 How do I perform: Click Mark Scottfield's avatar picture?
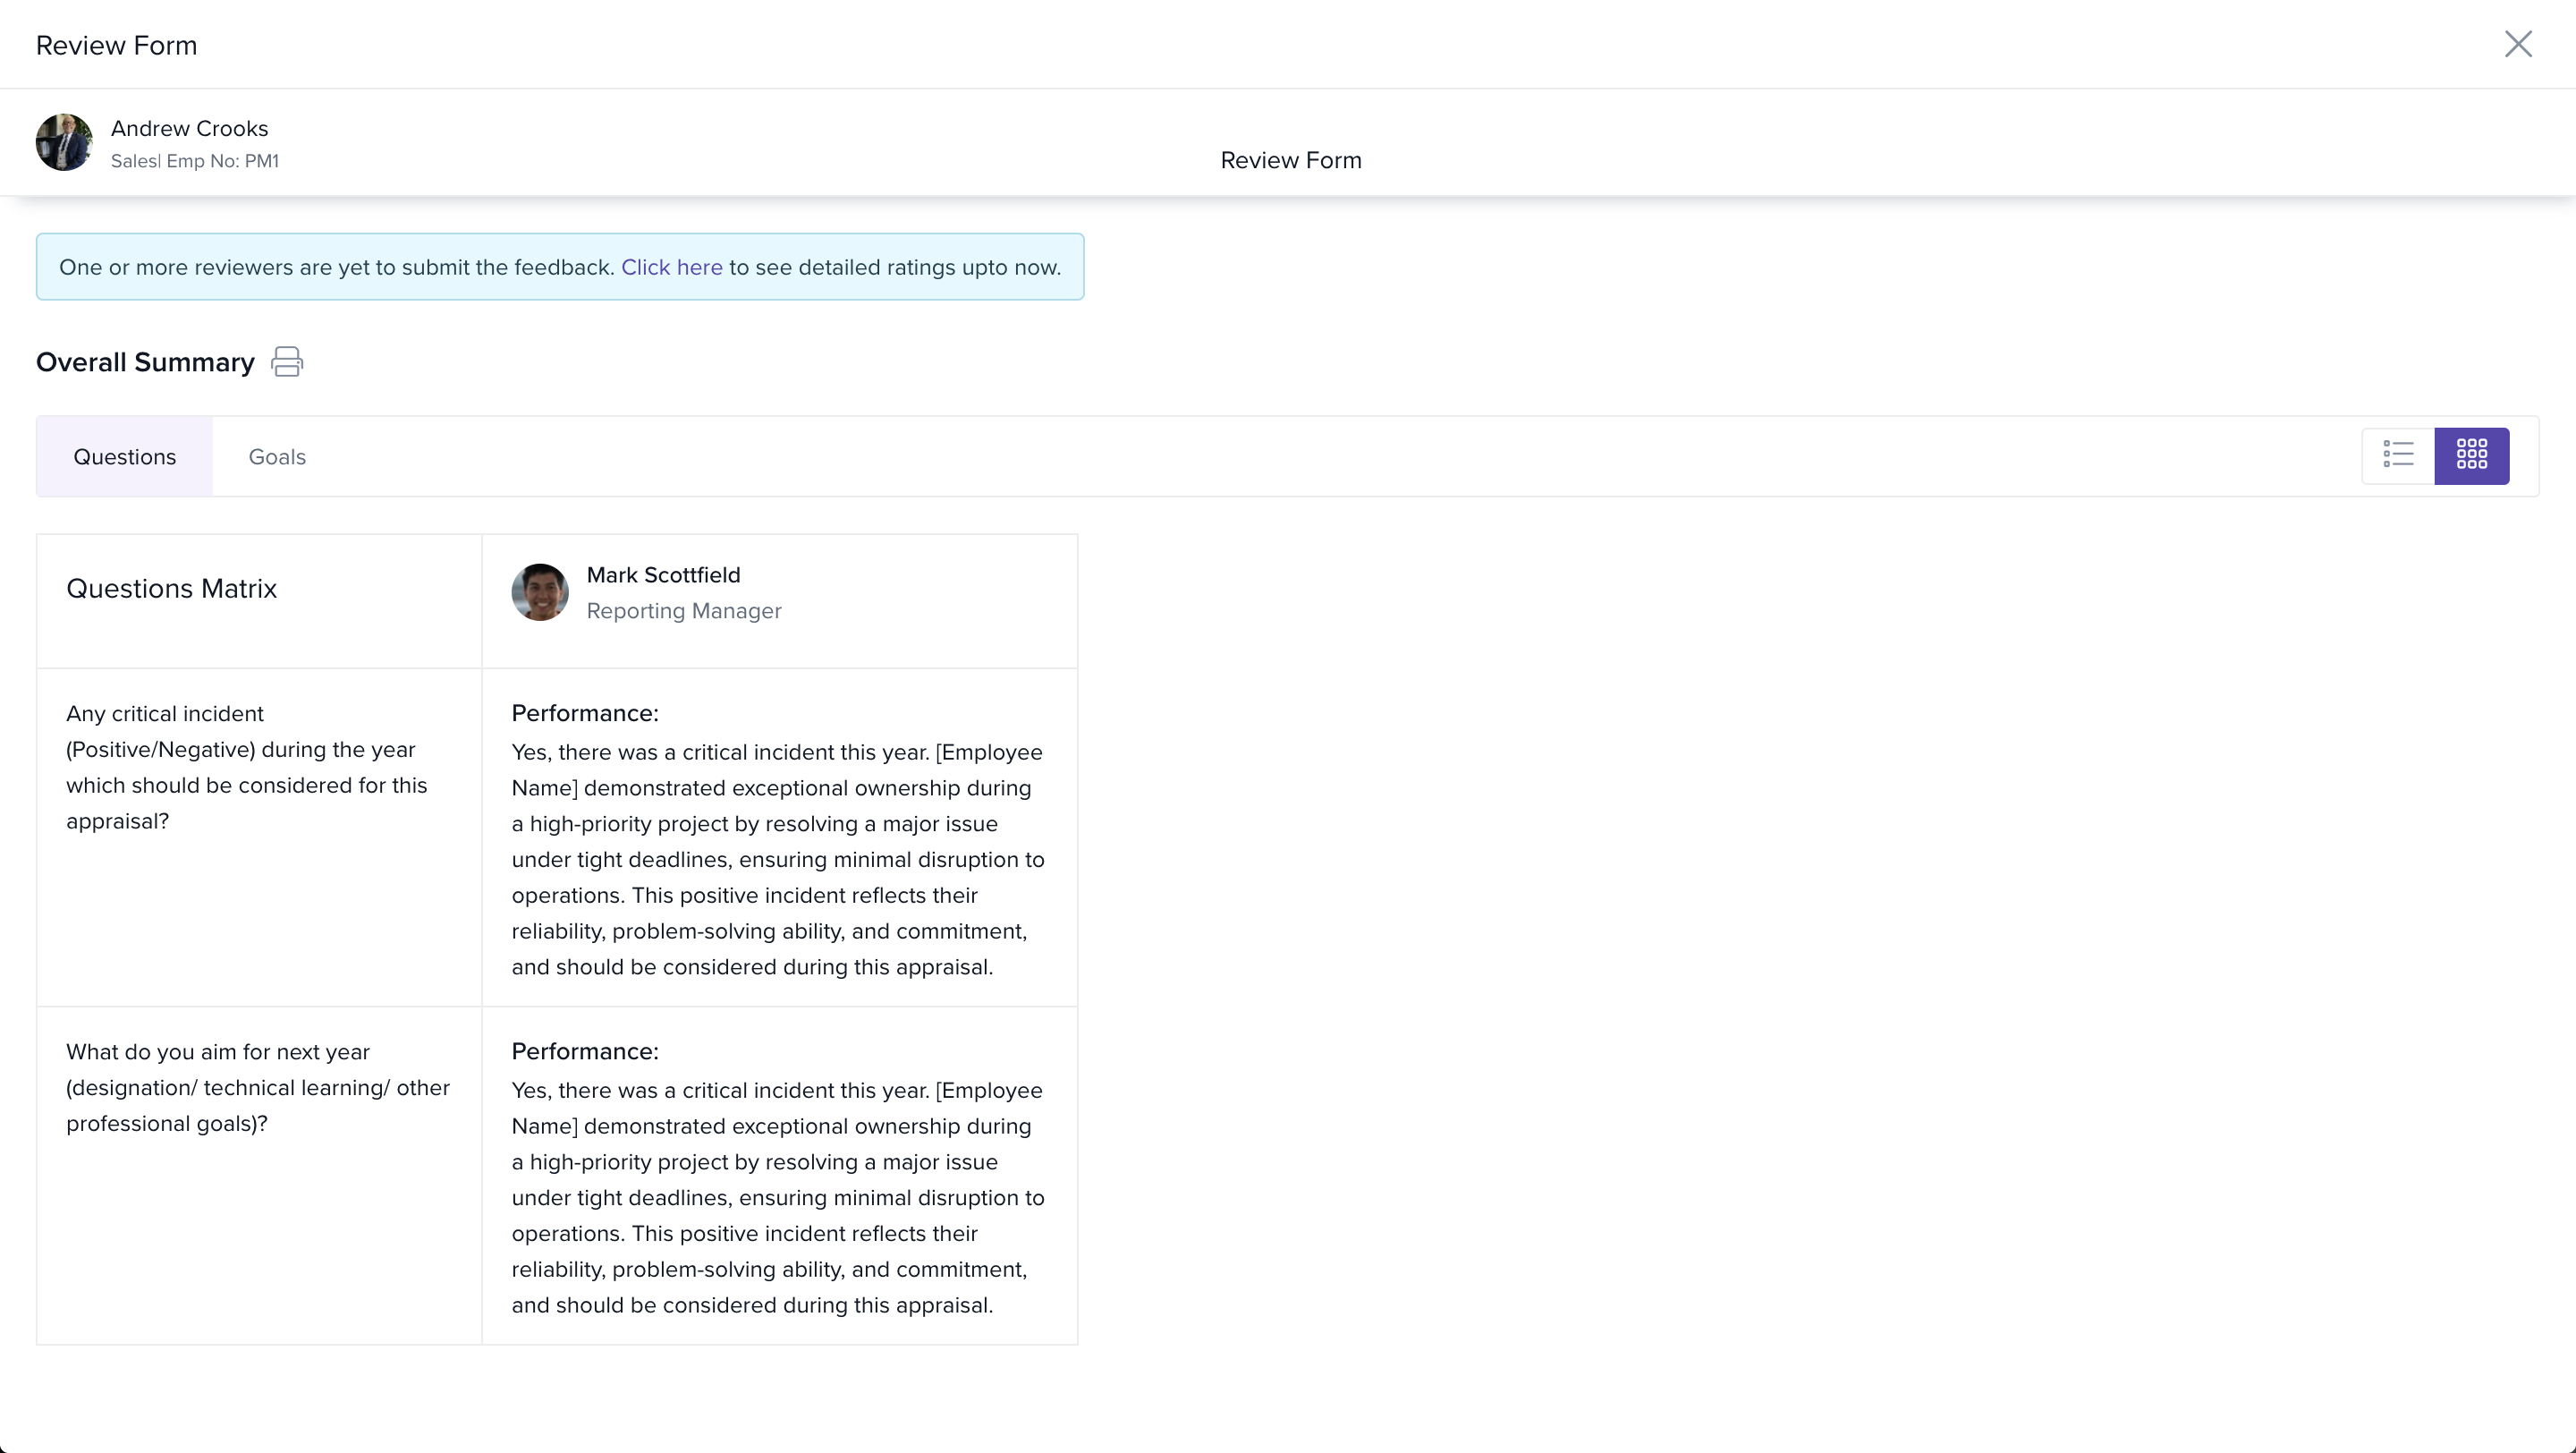[540, 592]
